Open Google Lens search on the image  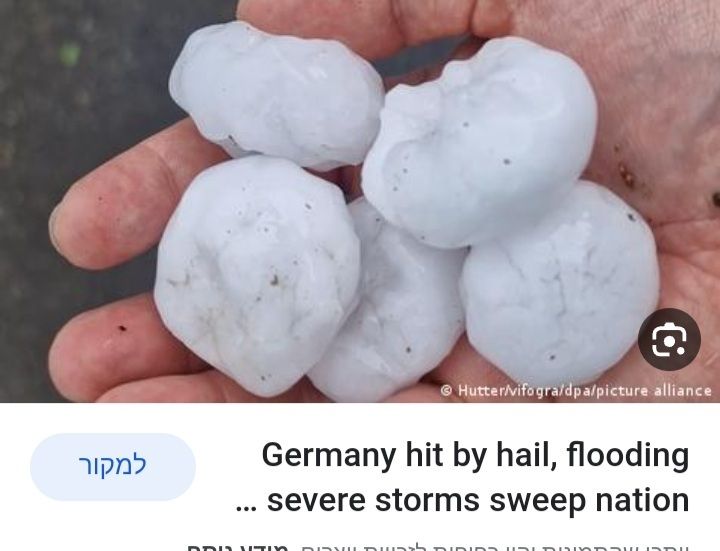pos(669,339)
